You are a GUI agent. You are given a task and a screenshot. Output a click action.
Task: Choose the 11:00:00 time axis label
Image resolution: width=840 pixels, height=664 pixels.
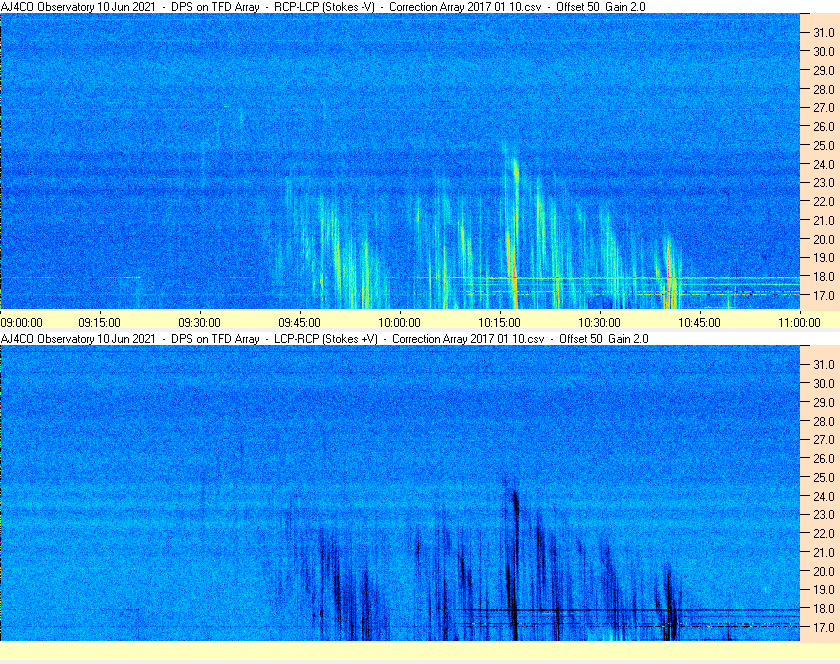[x=799, y=323]
